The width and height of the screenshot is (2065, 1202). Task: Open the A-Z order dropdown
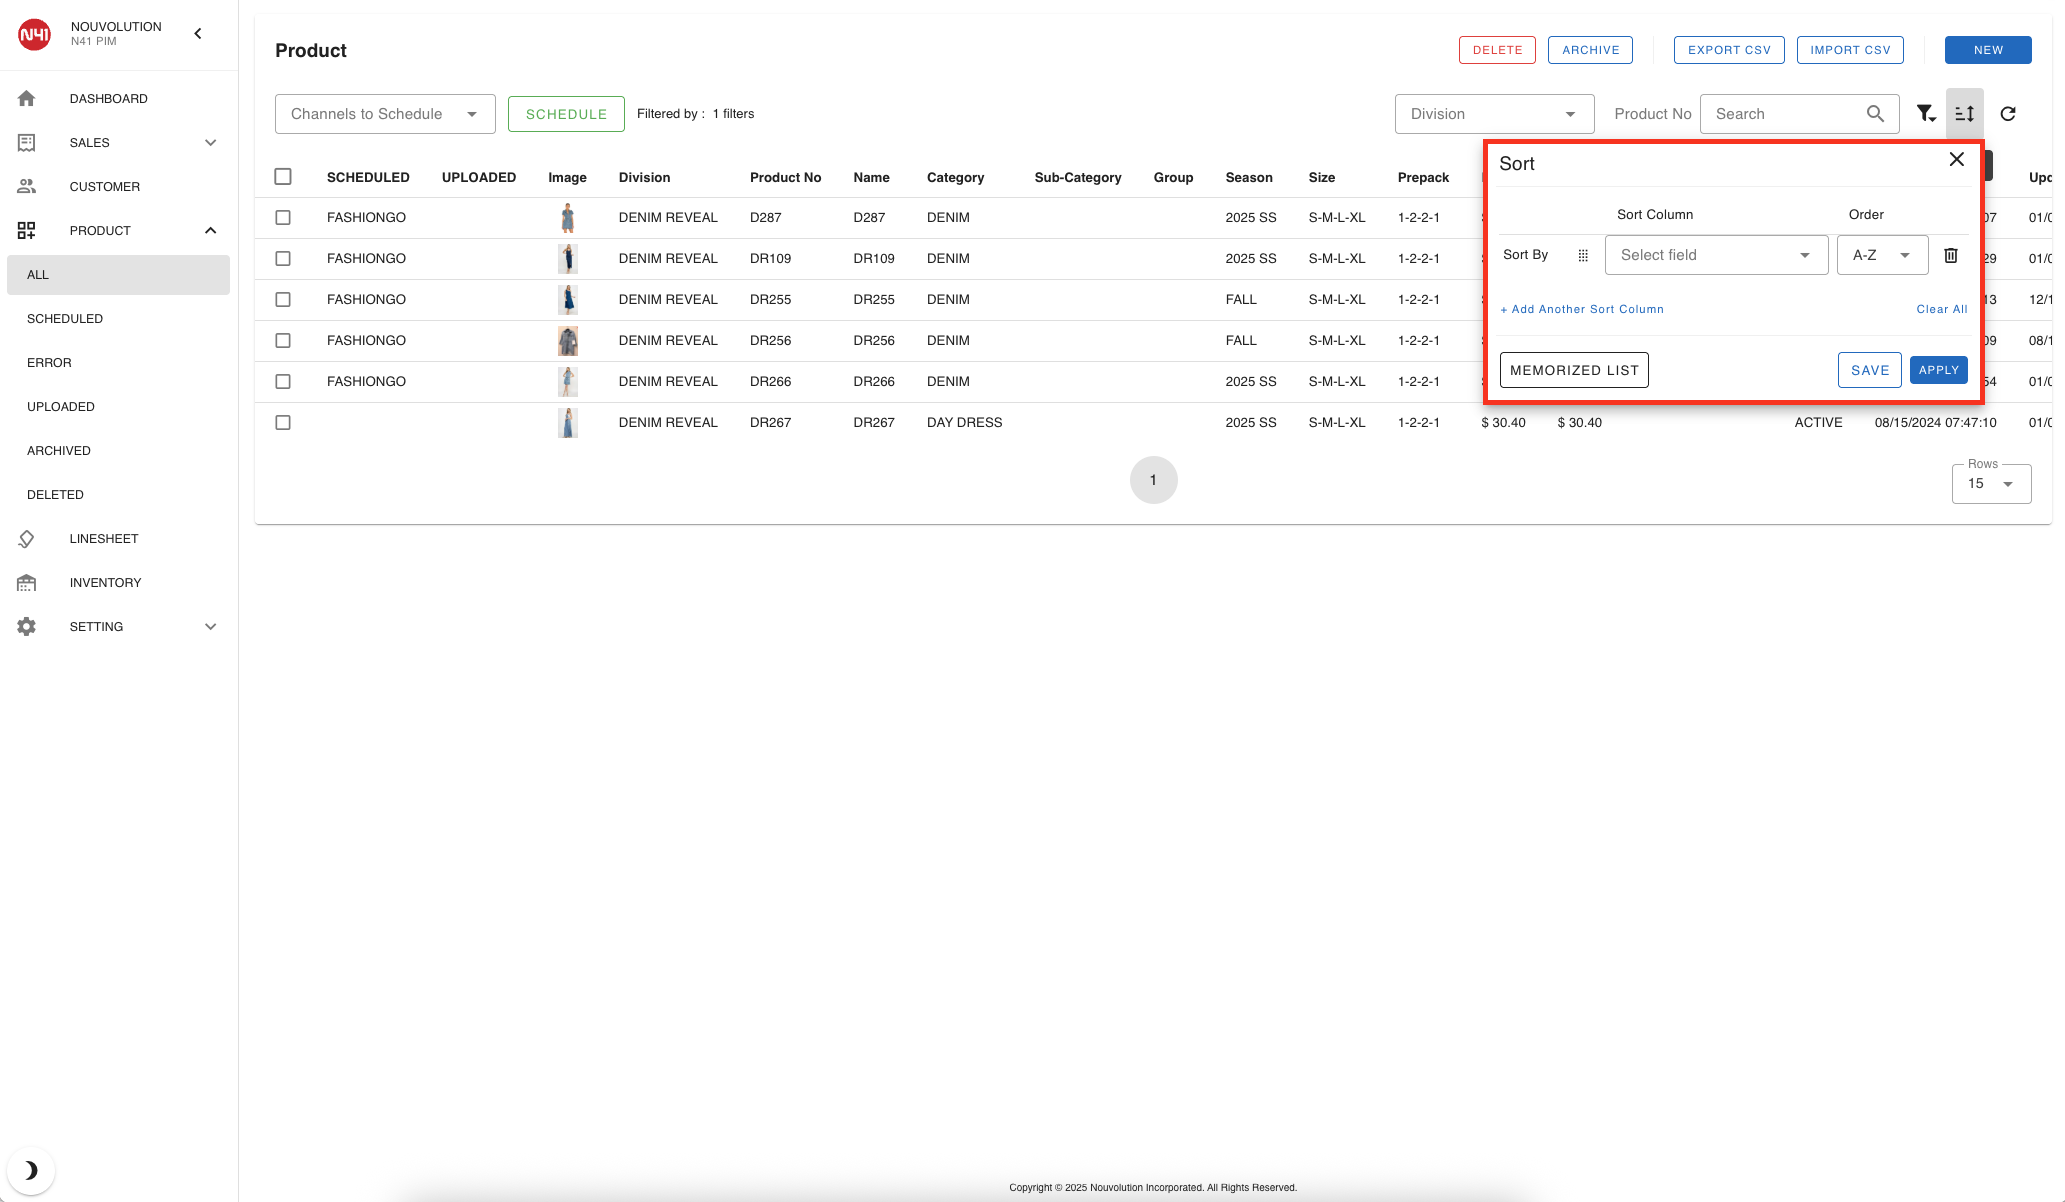[x=1881, y=255]
